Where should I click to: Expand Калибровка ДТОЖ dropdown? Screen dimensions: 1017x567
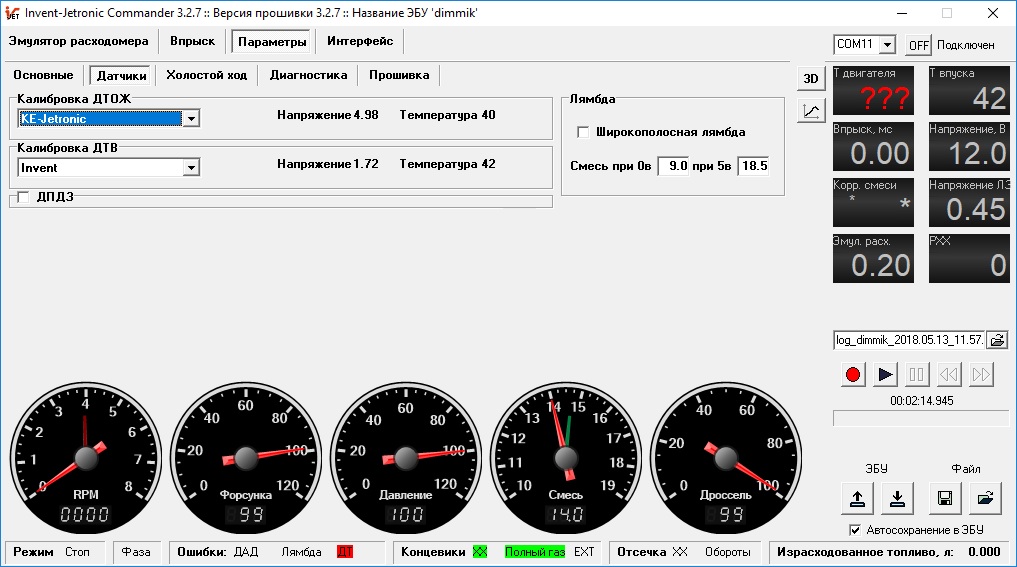point(191,119)
